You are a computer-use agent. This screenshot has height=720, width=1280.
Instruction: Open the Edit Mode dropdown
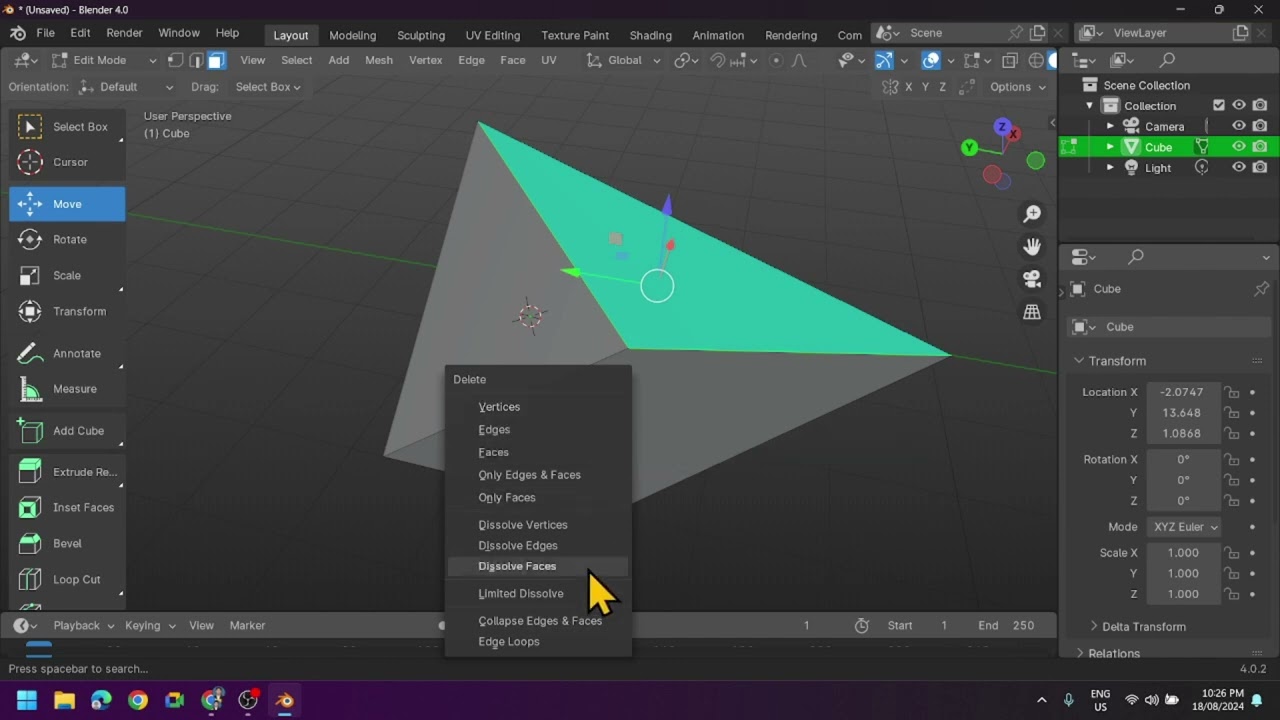(104, 60)
